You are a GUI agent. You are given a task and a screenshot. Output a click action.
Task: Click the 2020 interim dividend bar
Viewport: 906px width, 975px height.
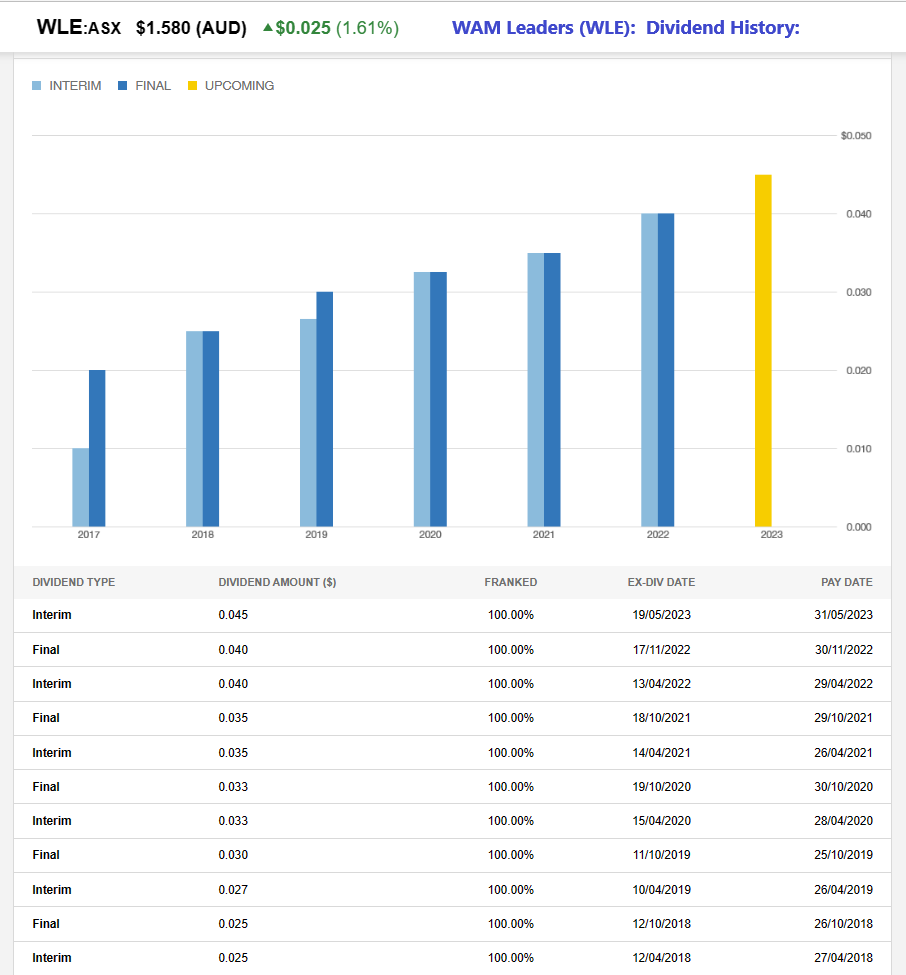(x=422, y=399)
